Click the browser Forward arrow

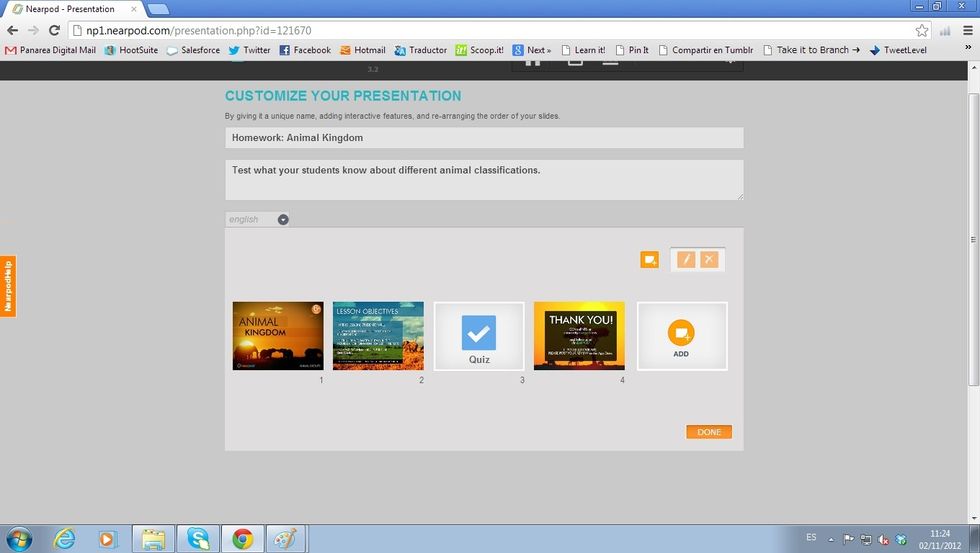(x=33, y=30)
